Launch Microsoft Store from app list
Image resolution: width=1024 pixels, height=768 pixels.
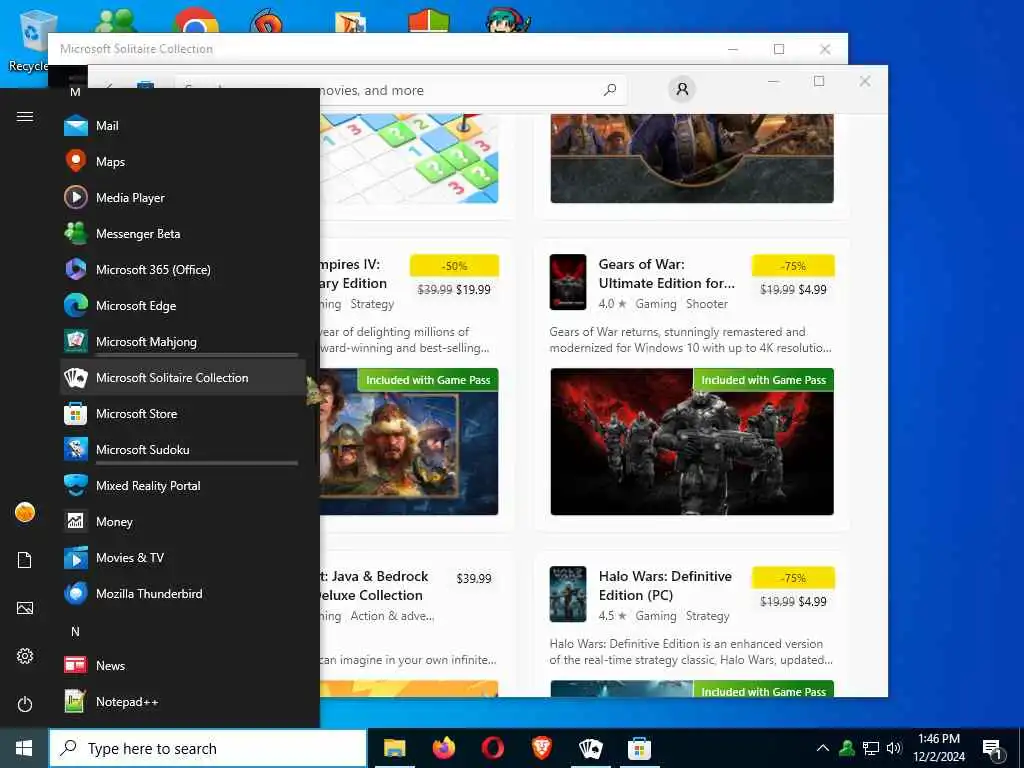point(183,413)
